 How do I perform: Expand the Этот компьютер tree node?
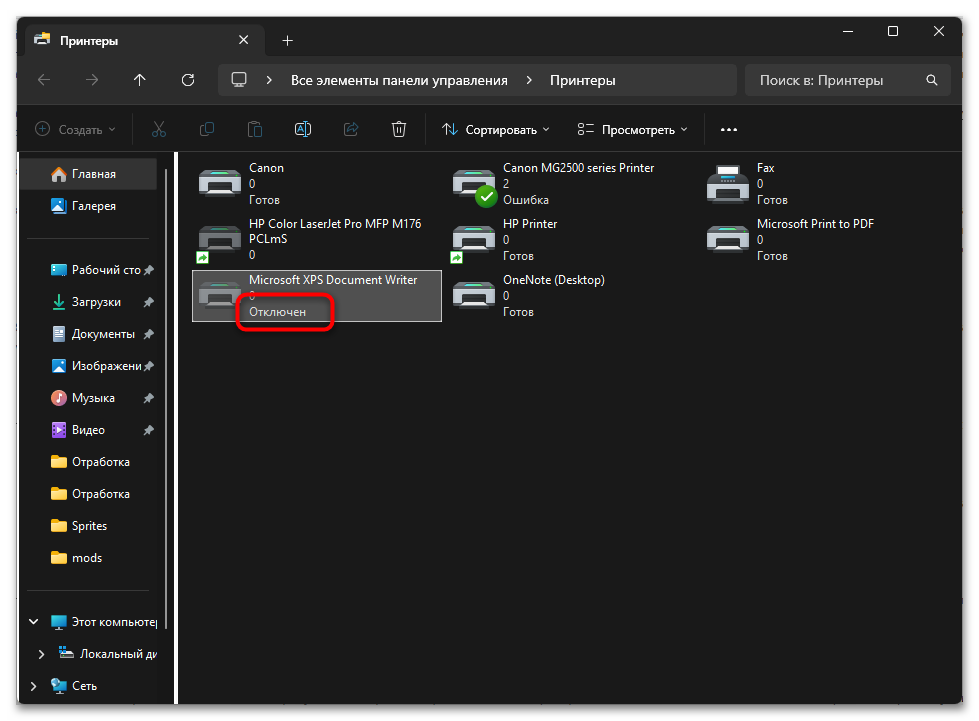[x=34, y=622]
